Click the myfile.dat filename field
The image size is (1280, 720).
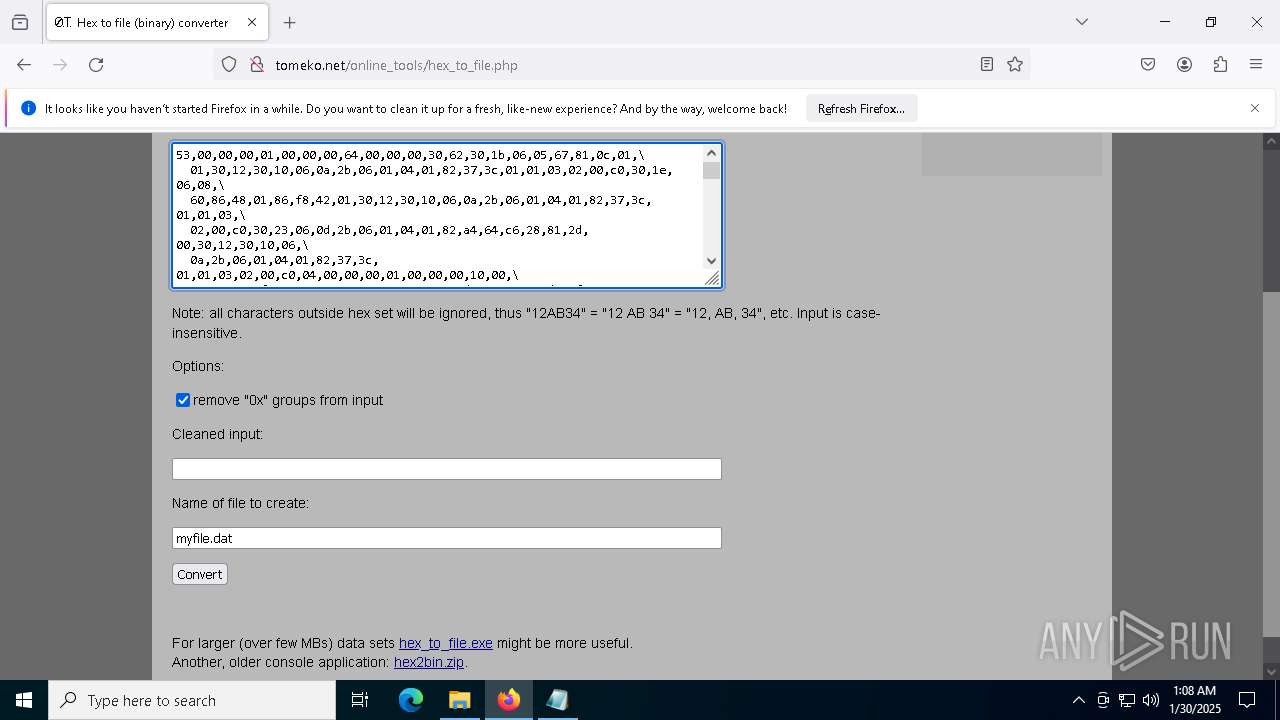coord(446,538)
